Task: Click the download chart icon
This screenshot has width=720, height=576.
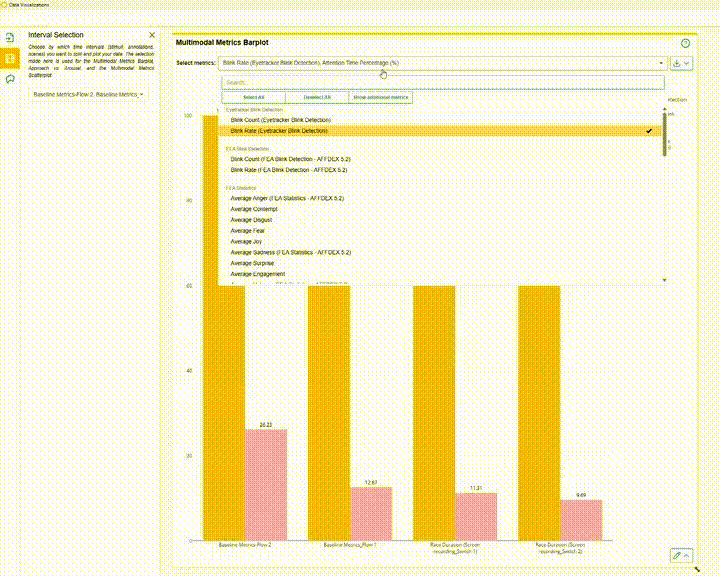Action: (x=677, y=63)
